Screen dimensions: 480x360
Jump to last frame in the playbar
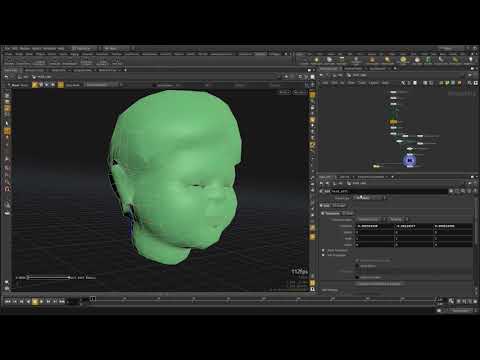pyautogui.click(x=62, y=301)
